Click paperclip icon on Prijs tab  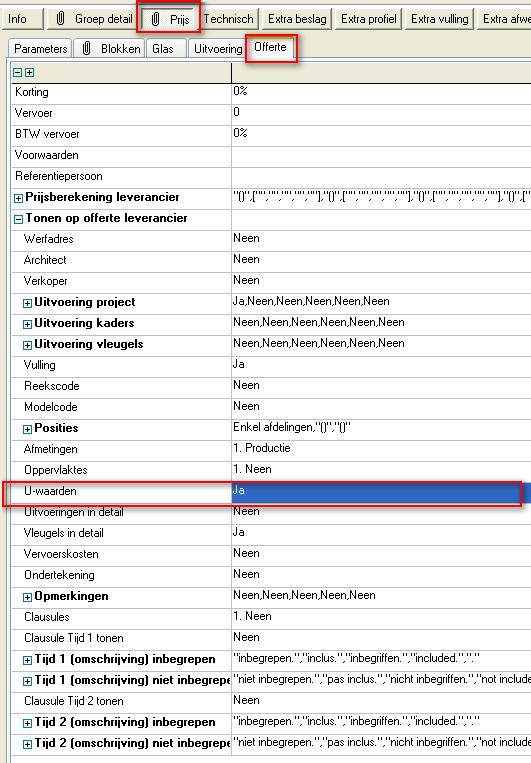pyautogui.click(x=155, y=19)
